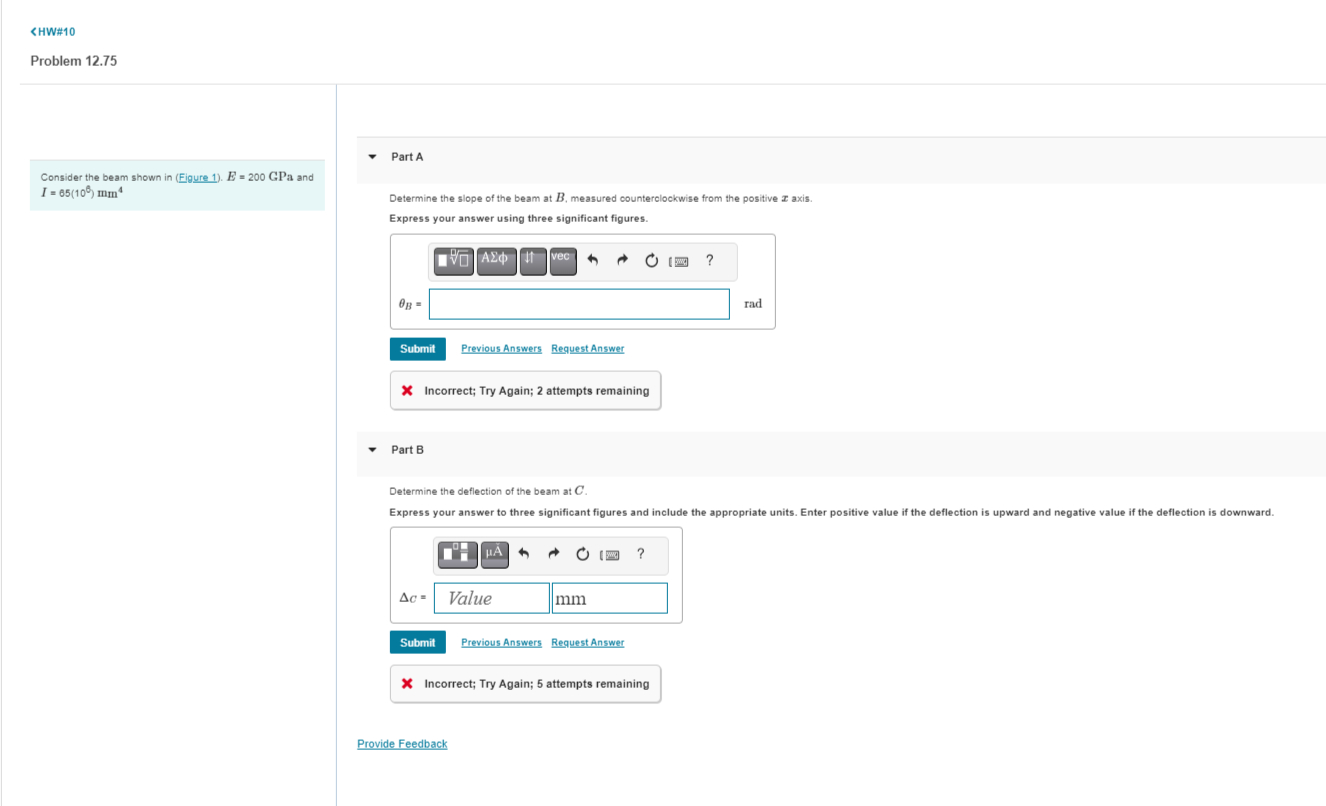
Task: Open Previous Answers for Part A
Action: click(x=501, y=349)
